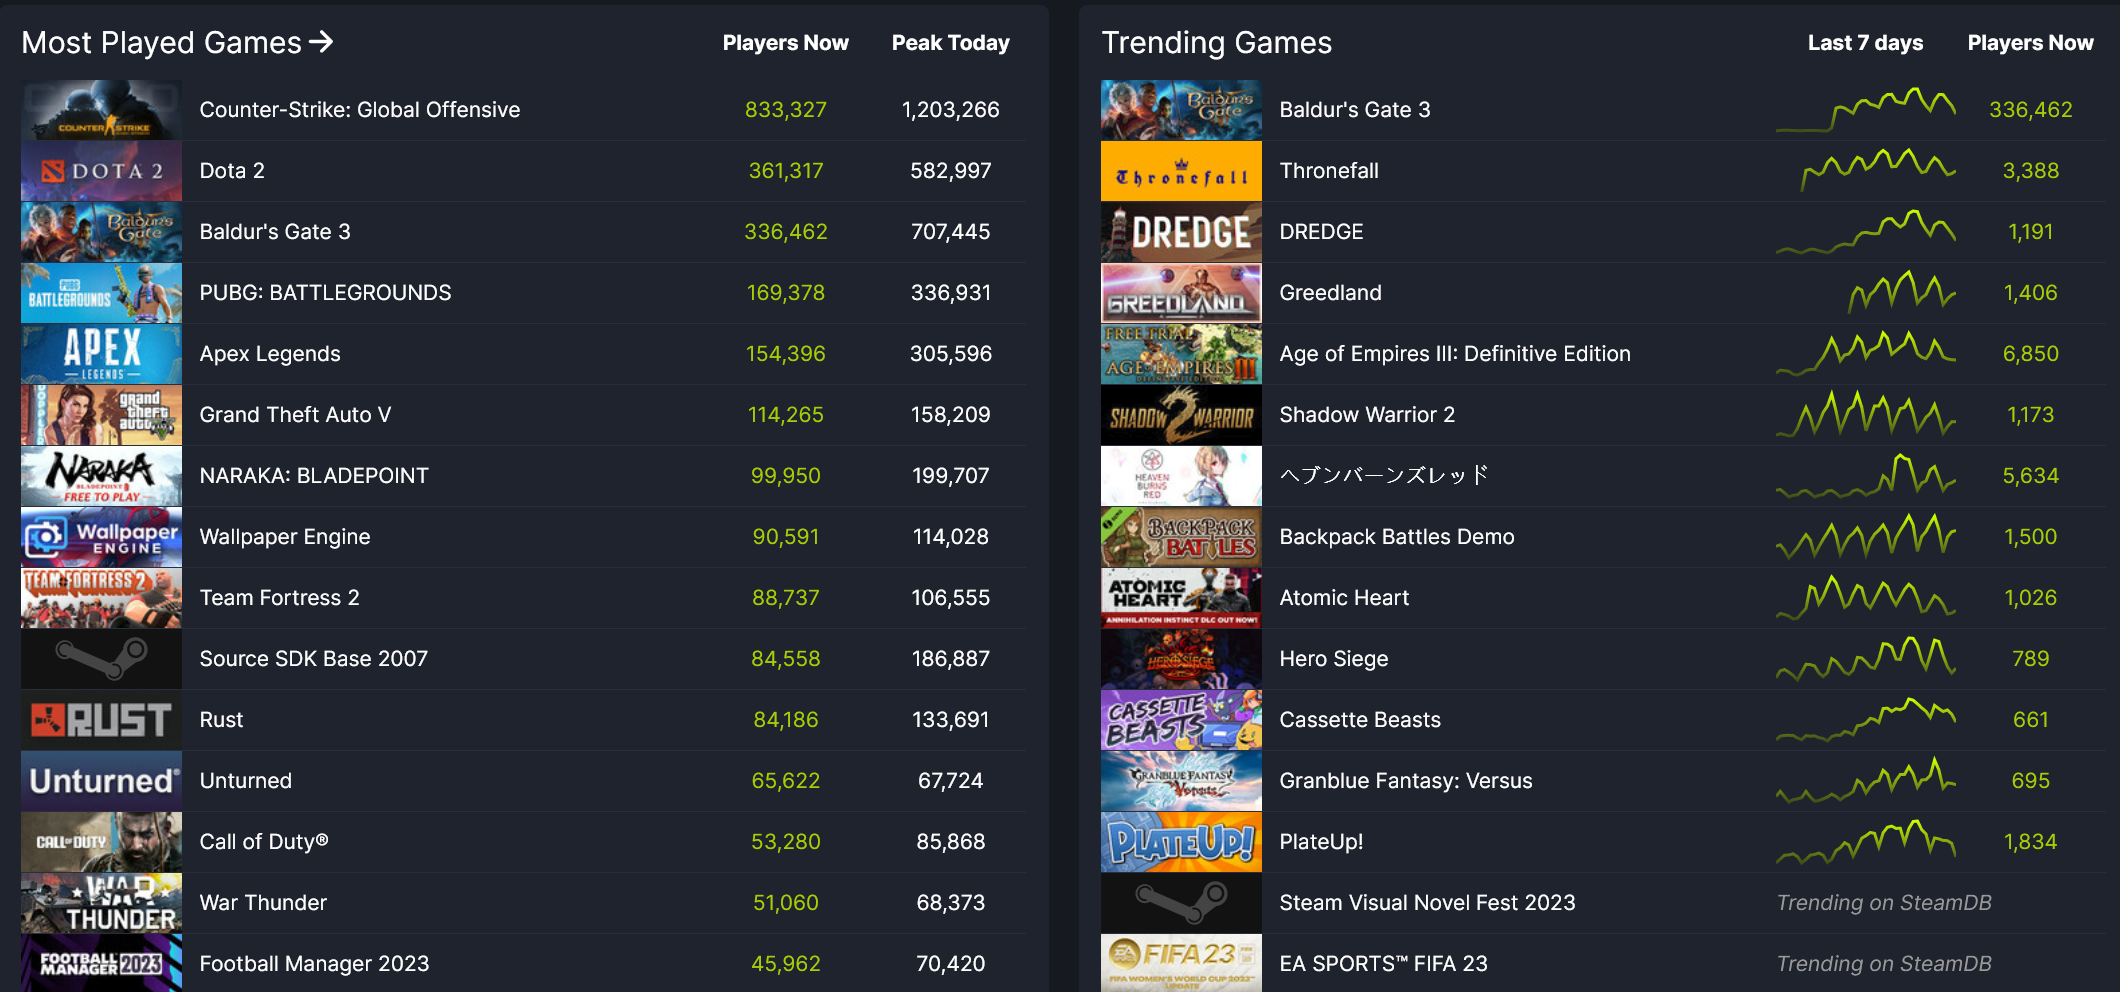Viewport: 2120px width, 992px height.
Task: Click the Counter-Strike: Global Offensive game icon
Action: click(x=100, y=110)
